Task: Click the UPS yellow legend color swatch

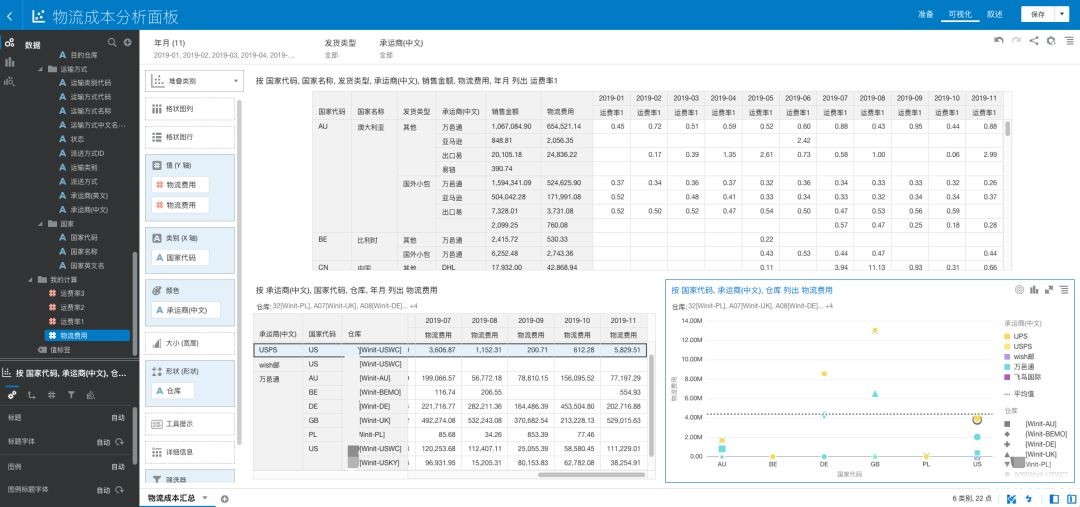Action: 1007,336
